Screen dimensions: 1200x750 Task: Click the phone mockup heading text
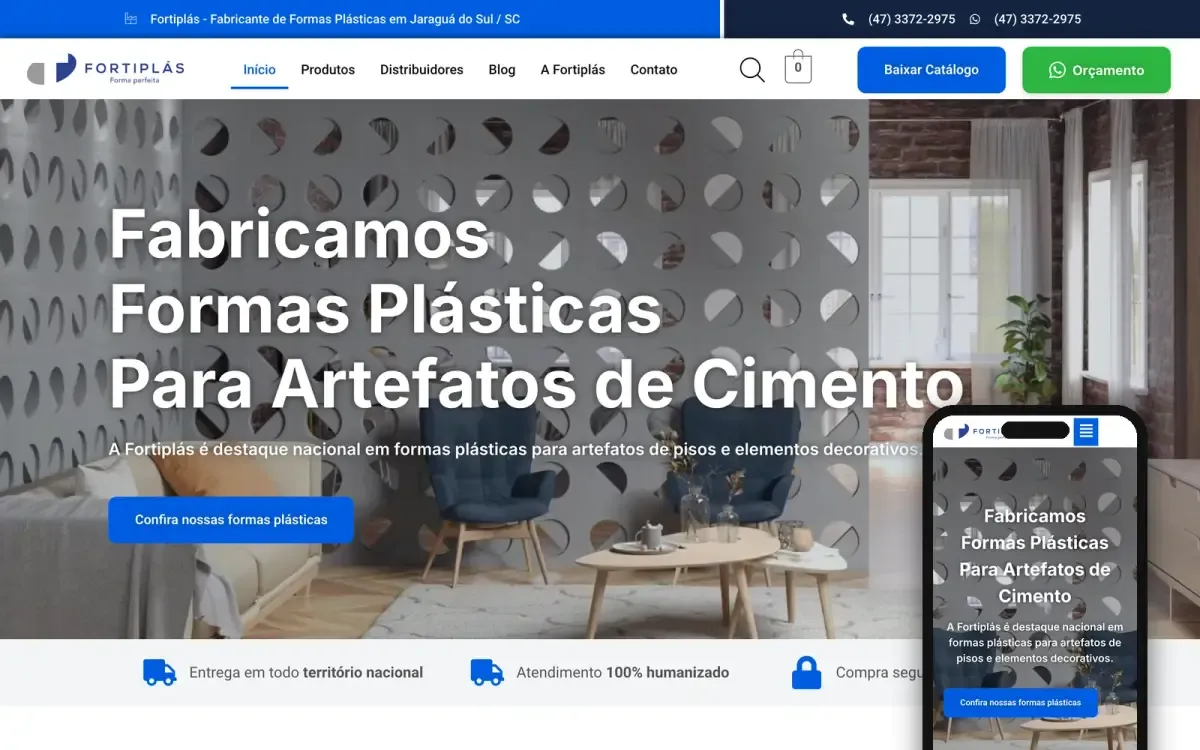coord(1035,556)
